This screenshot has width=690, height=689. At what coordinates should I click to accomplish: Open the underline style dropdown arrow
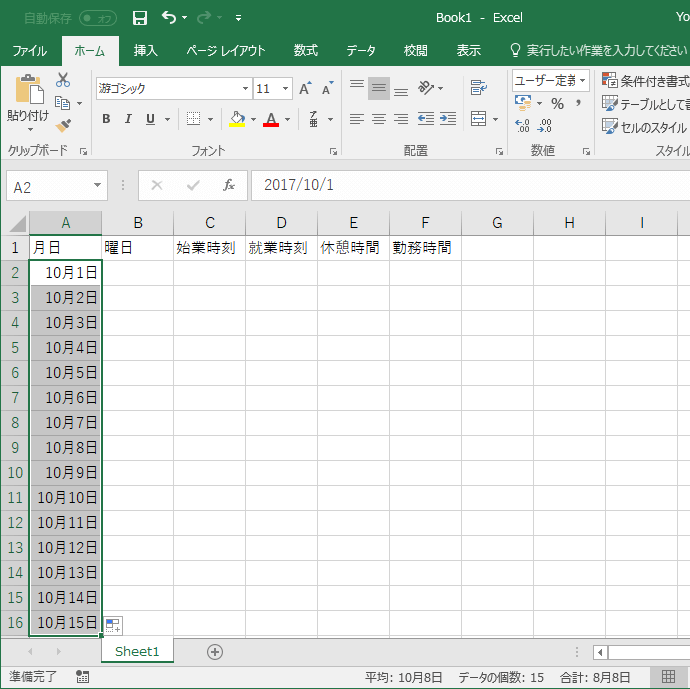tap(167, 119)
